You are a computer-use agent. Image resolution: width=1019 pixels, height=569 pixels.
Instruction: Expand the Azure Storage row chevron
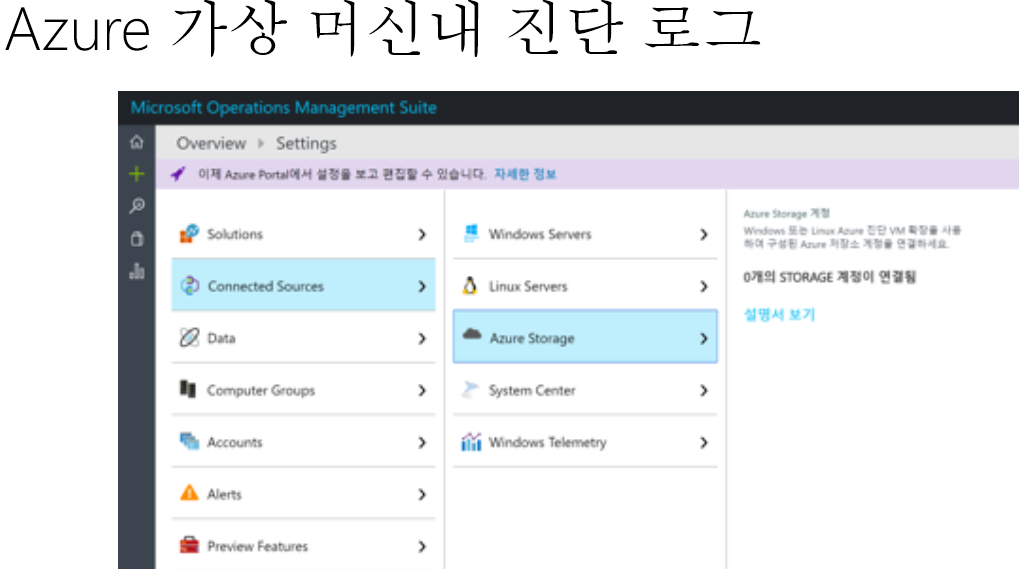click(x=704, y=338)
